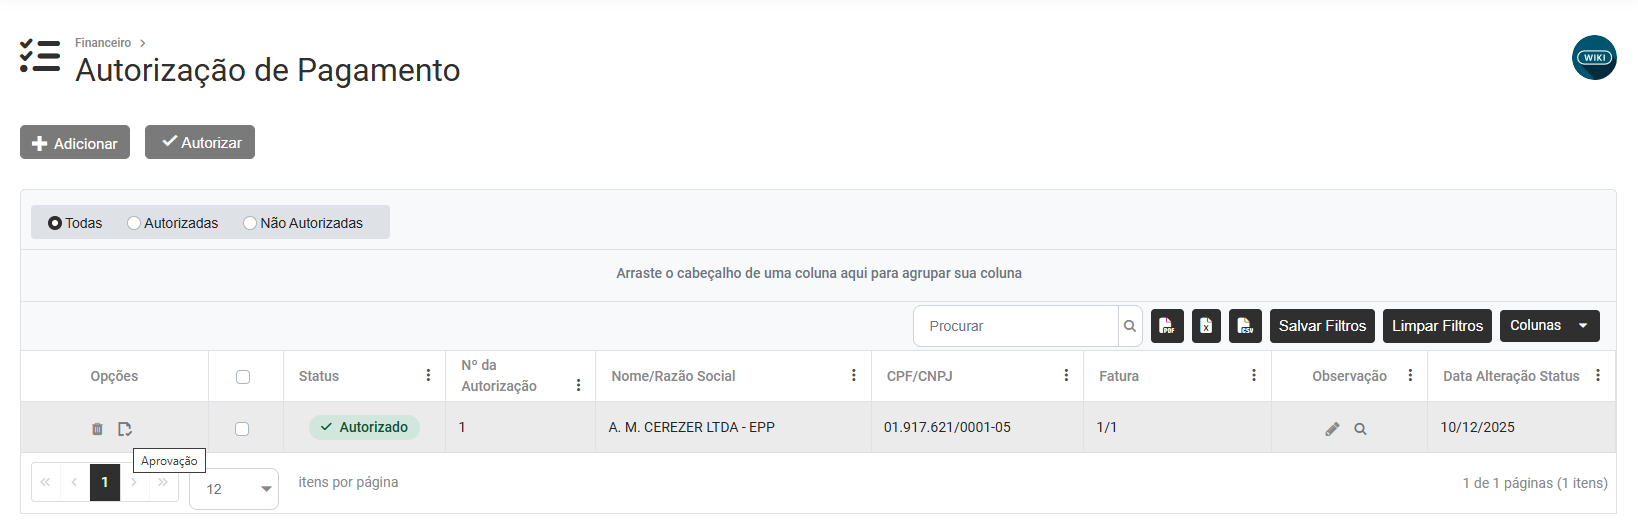Export the table as PDF

click(1167, 326)
